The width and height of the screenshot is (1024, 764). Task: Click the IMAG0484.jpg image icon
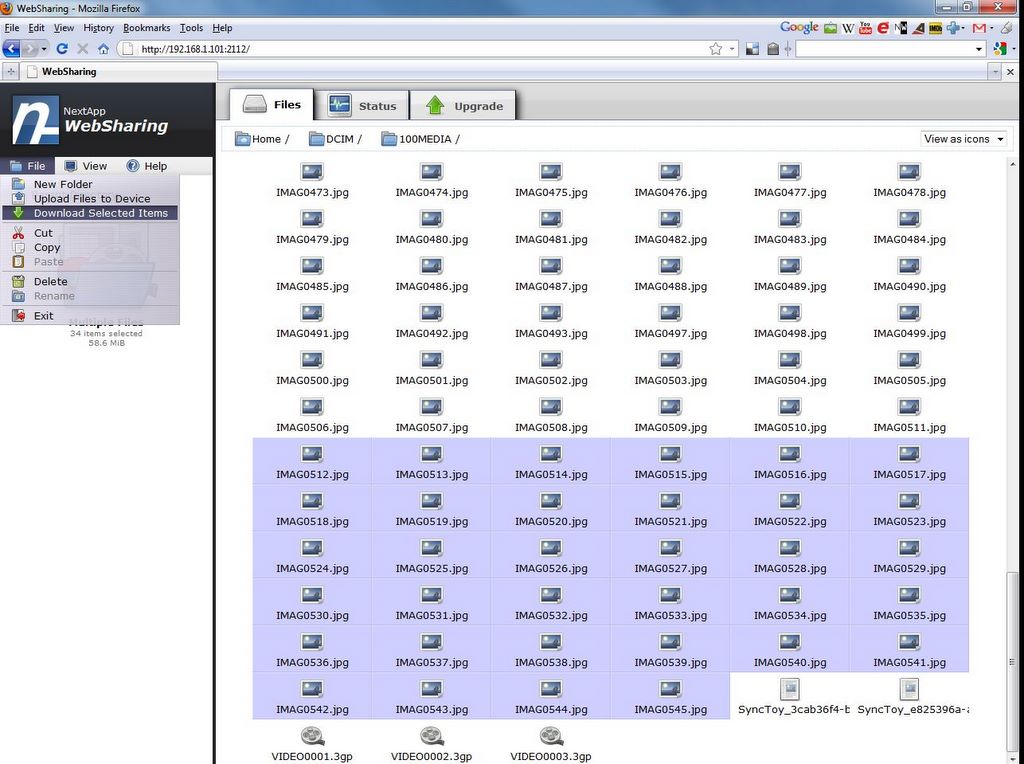pyautogui.click(x=909, y=219)
